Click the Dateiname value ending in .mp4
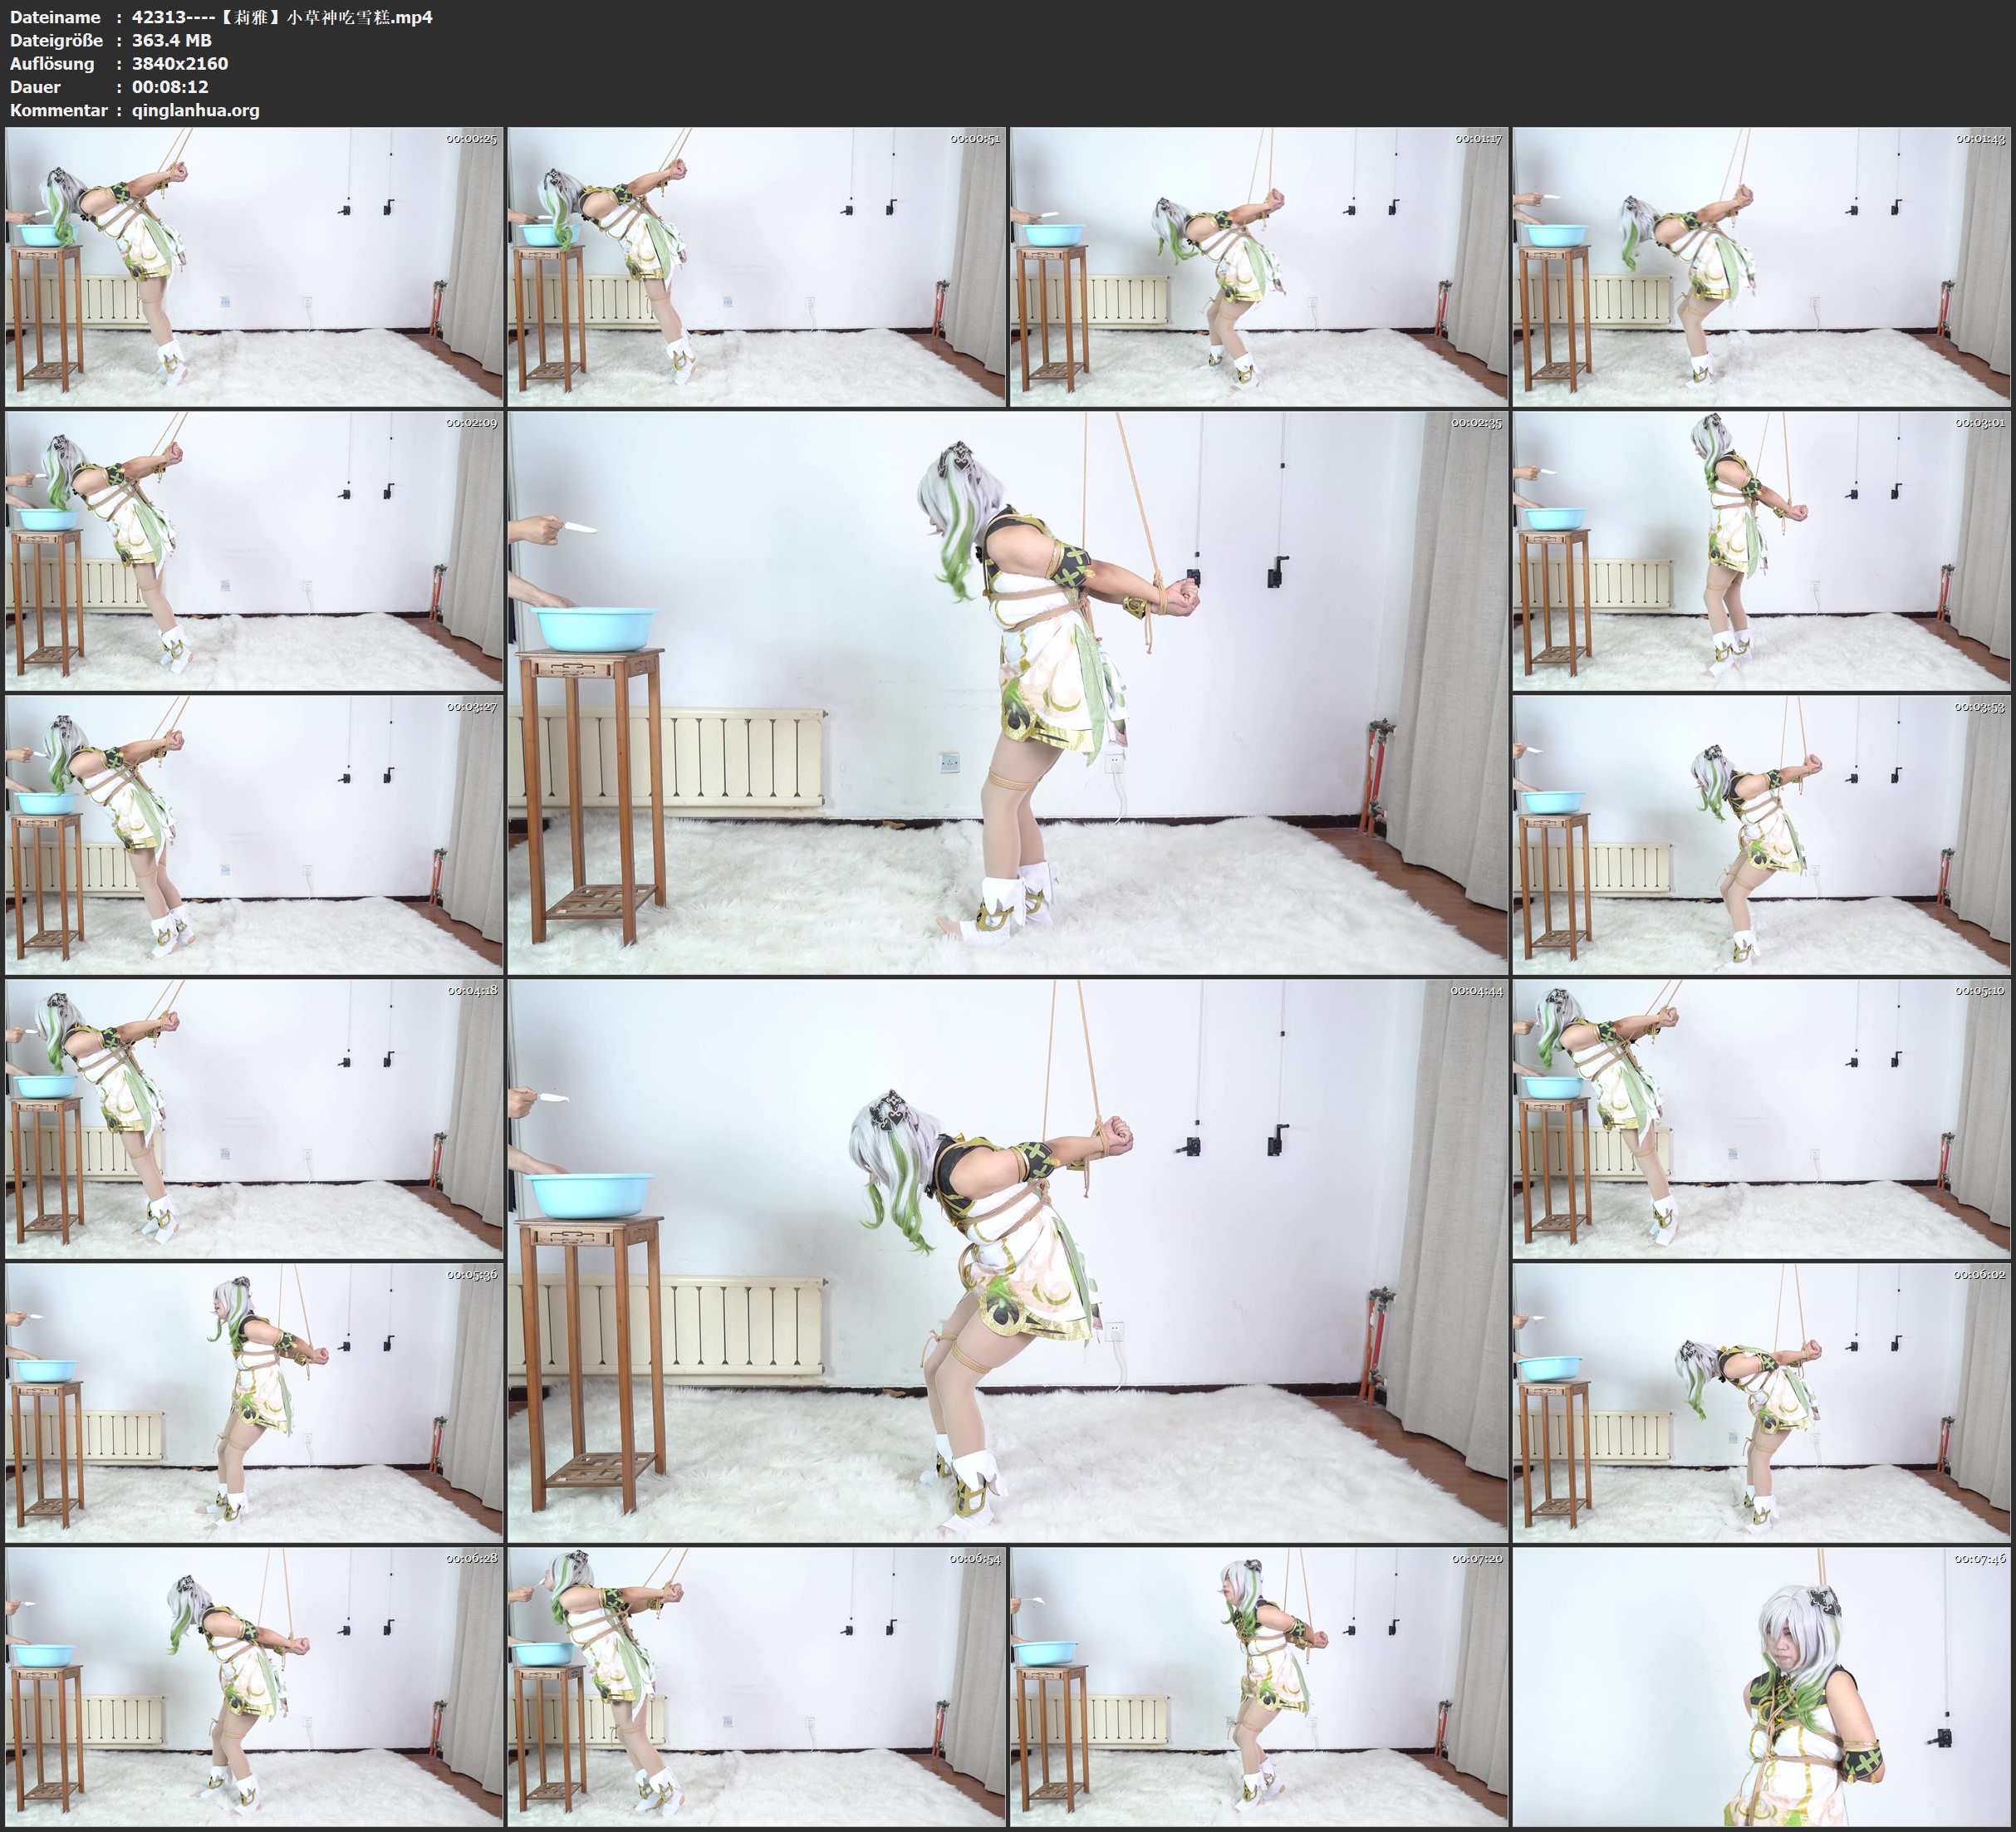2016x1832 pixels. coord(282,17)
